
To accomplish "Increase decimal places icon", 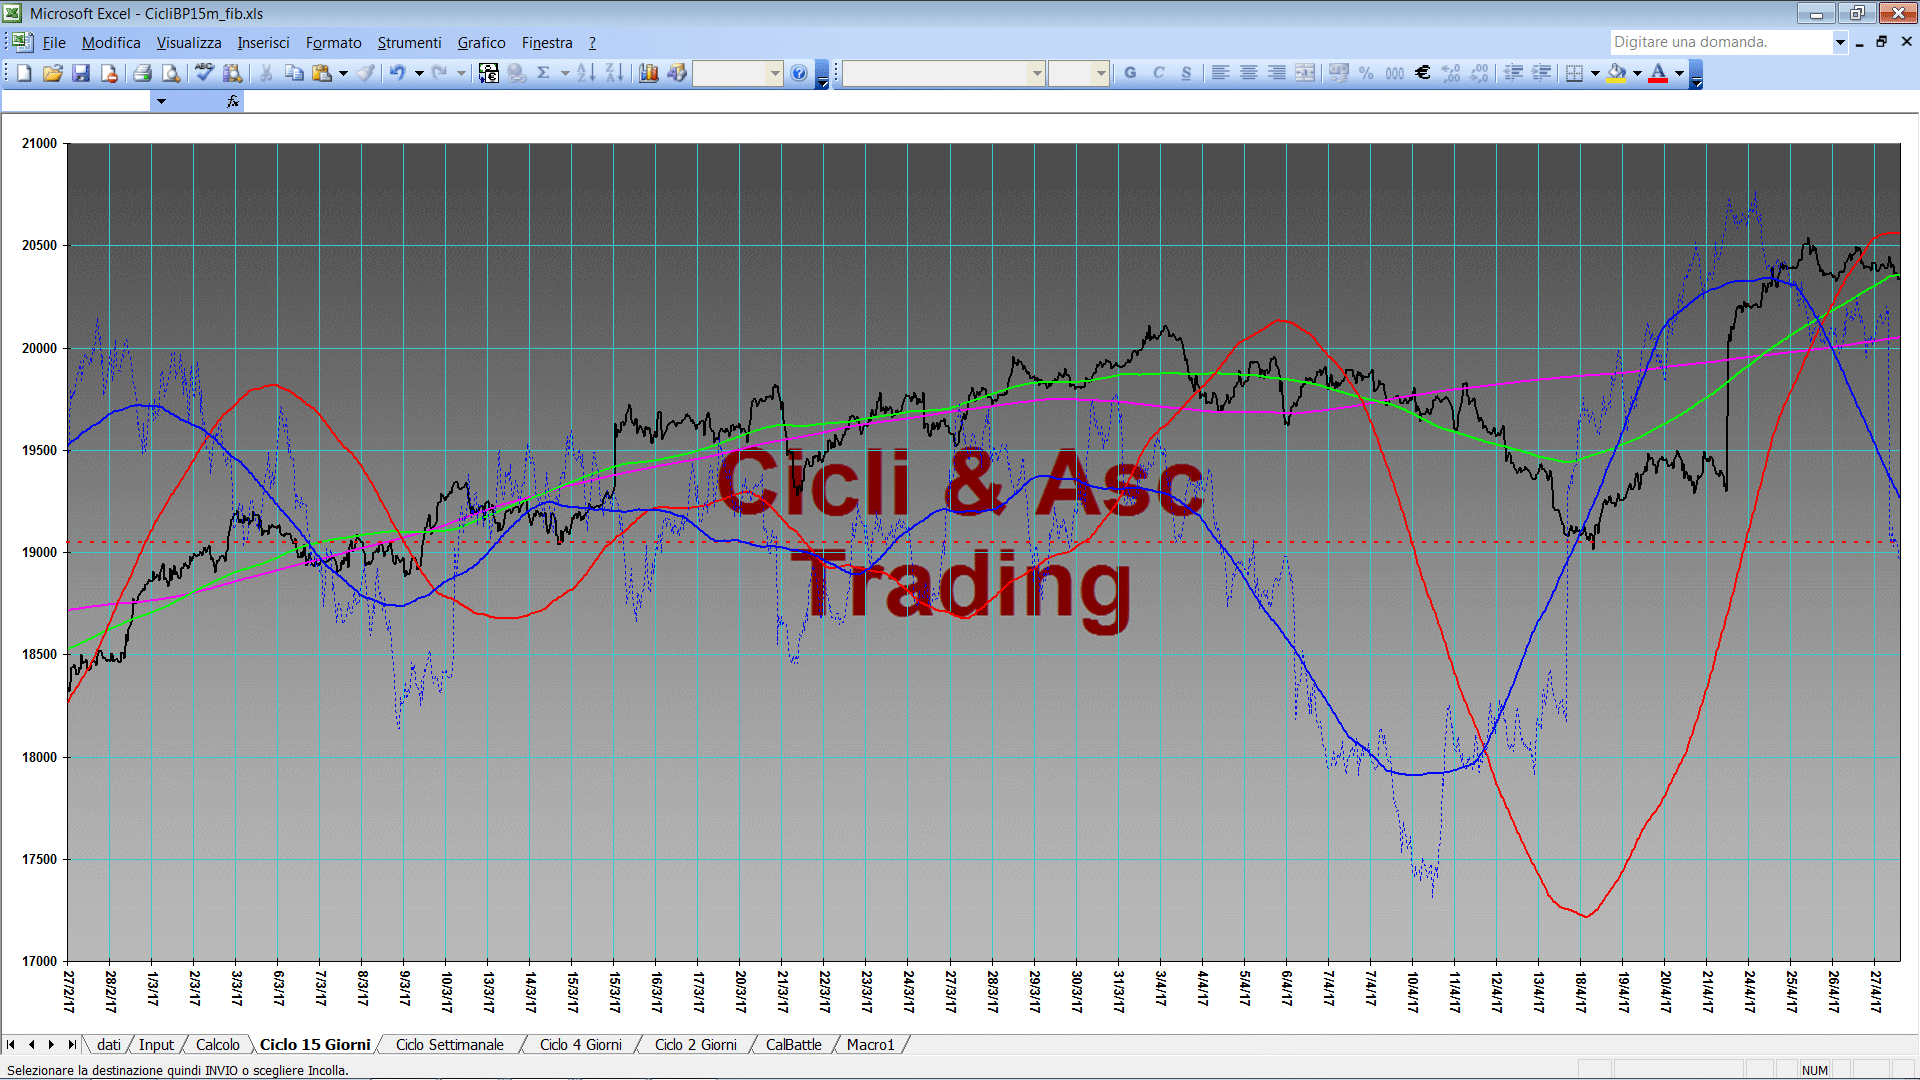I will click(x=1451, y=73).
